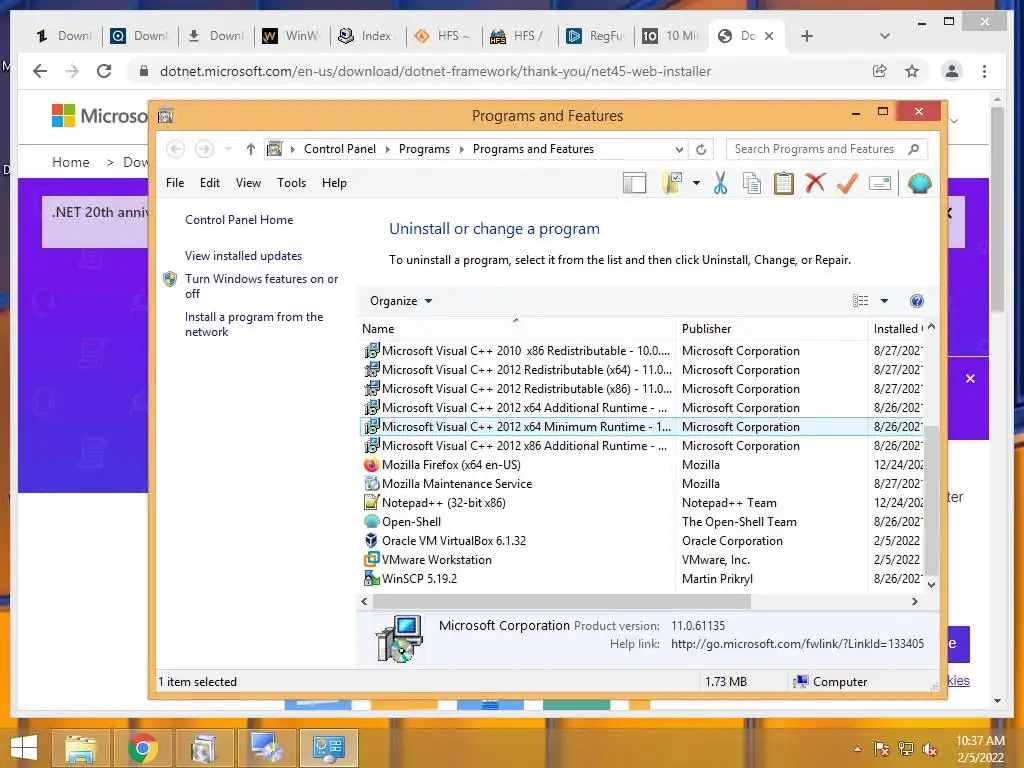This screenshot has width=1024, height=768.
Task: Click the preview pane layout toolbar icon
Action: click(634, 184)
